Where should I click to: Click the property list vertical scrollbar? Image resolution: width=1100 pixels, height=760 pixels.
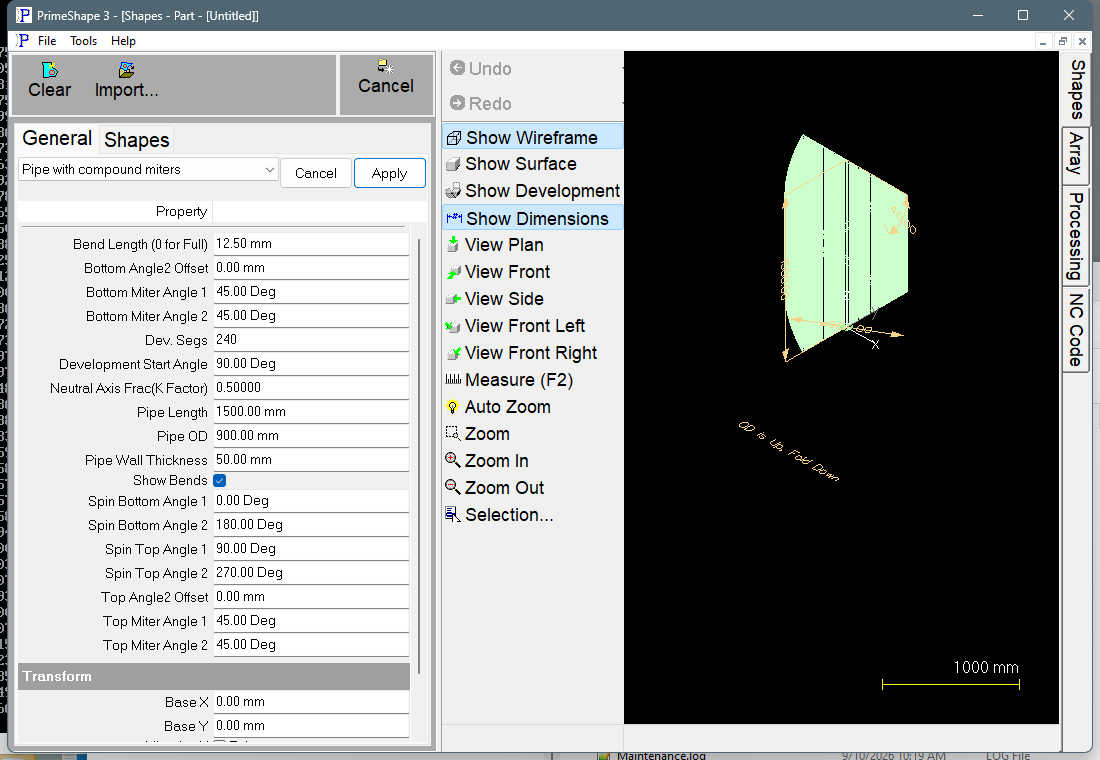pyautogui.click(x=419, y=456)
